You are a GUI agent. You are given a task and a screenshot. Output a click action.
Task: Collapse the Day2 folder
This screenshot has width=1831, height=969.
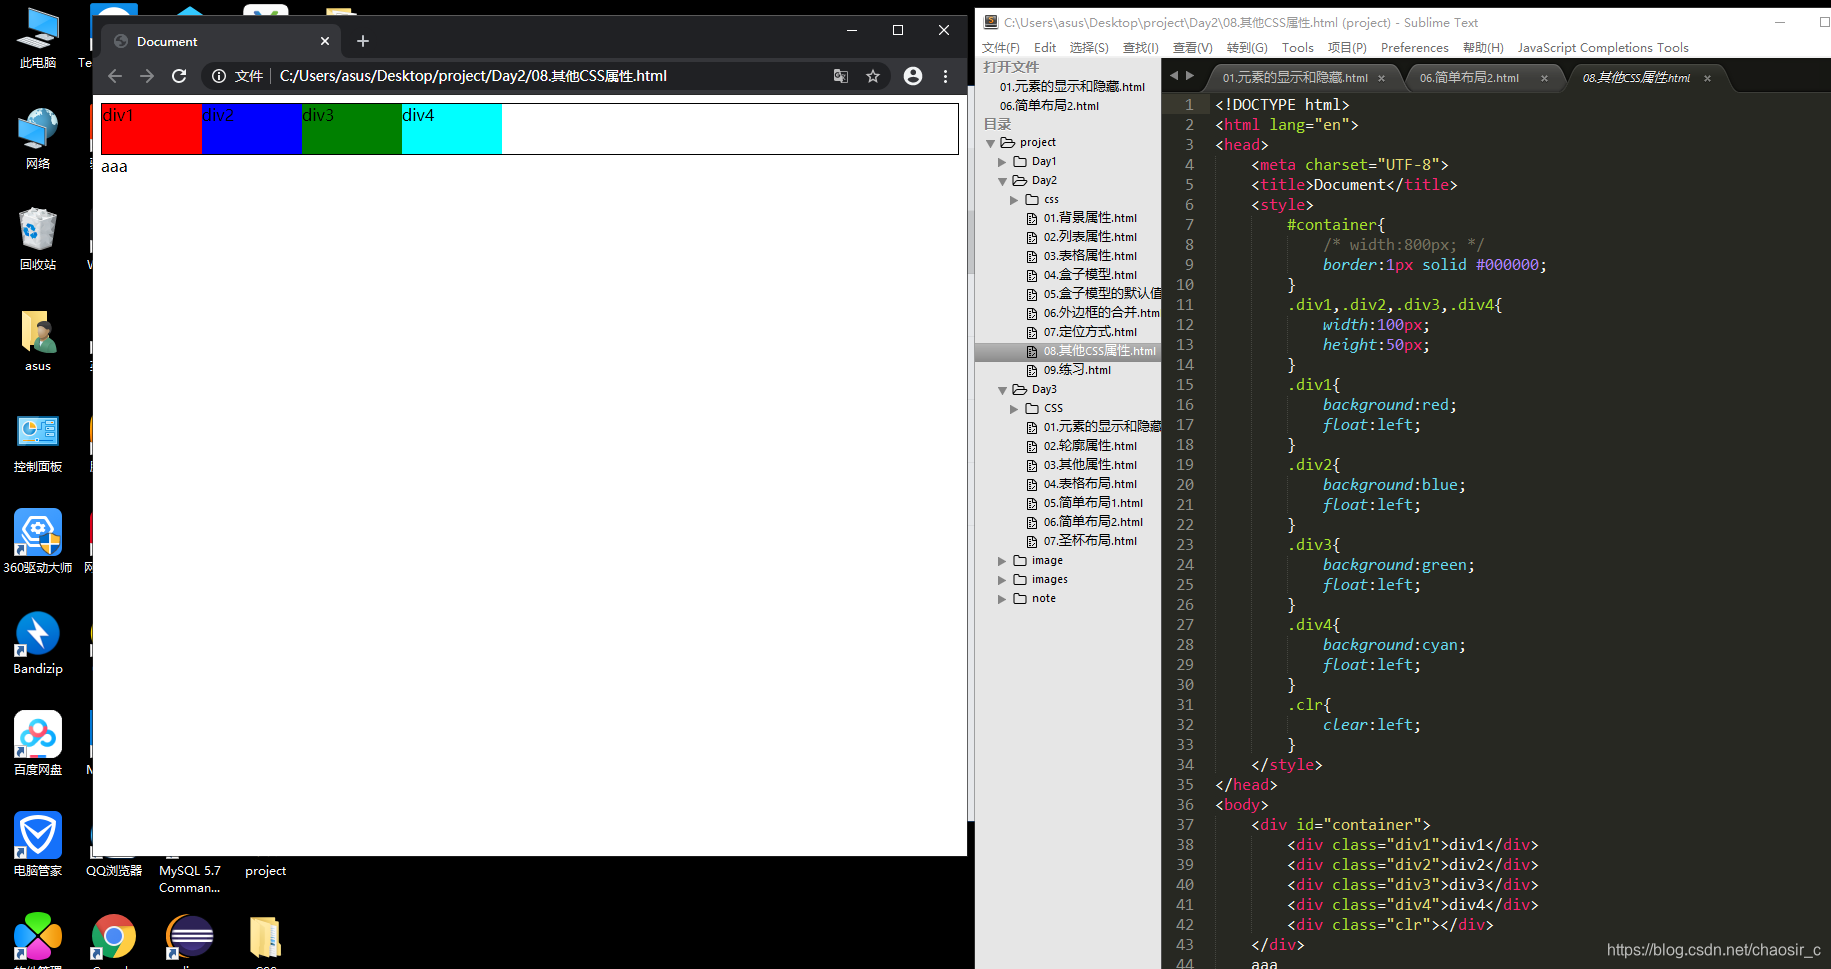coord(1002,181)
